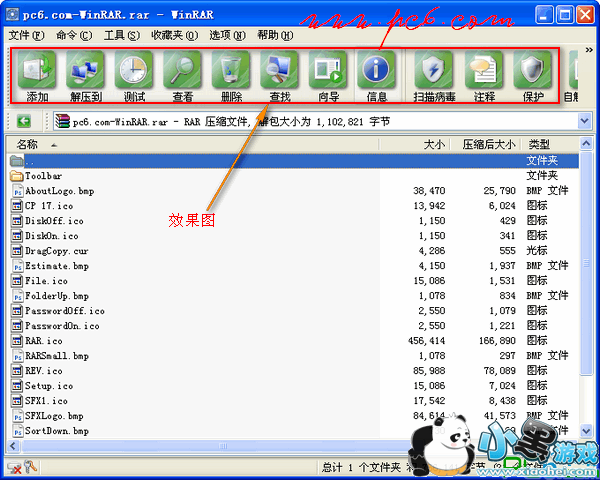Run the 测试 (Test) toolbar tool
600x480 pixels.
[134, 76]
